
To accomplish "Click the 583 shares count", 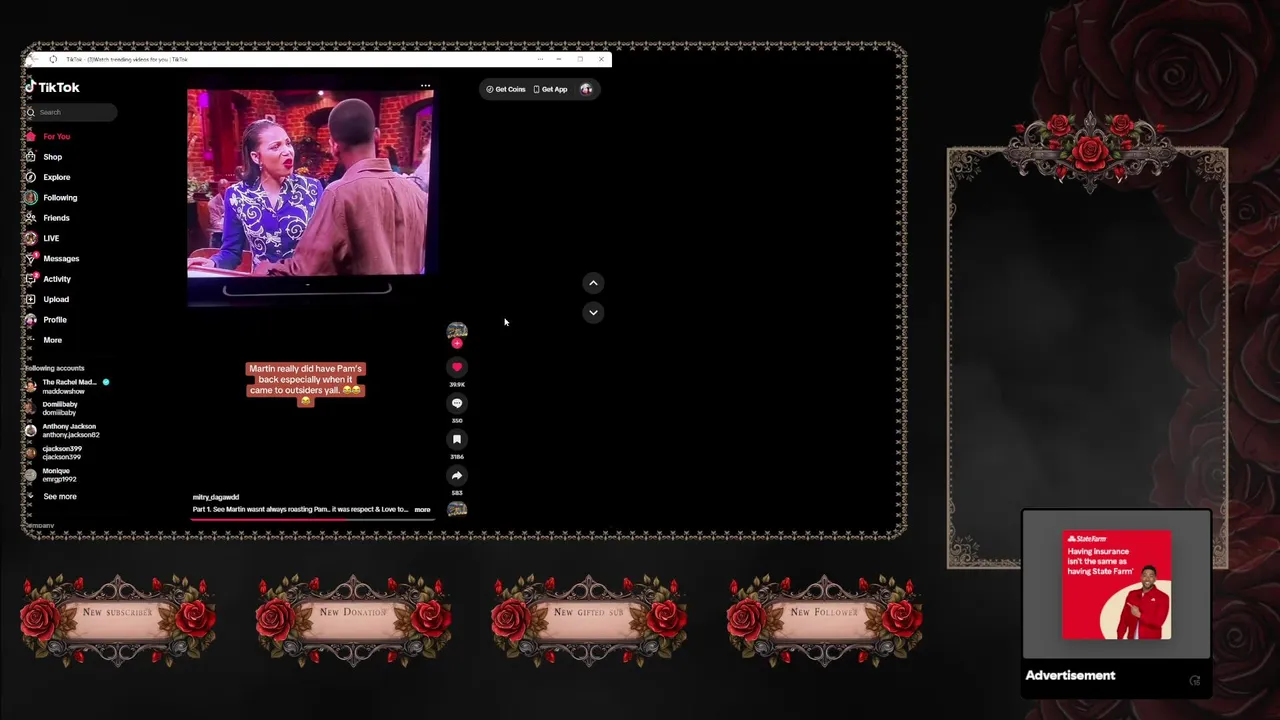I will [x=457, y=492].
